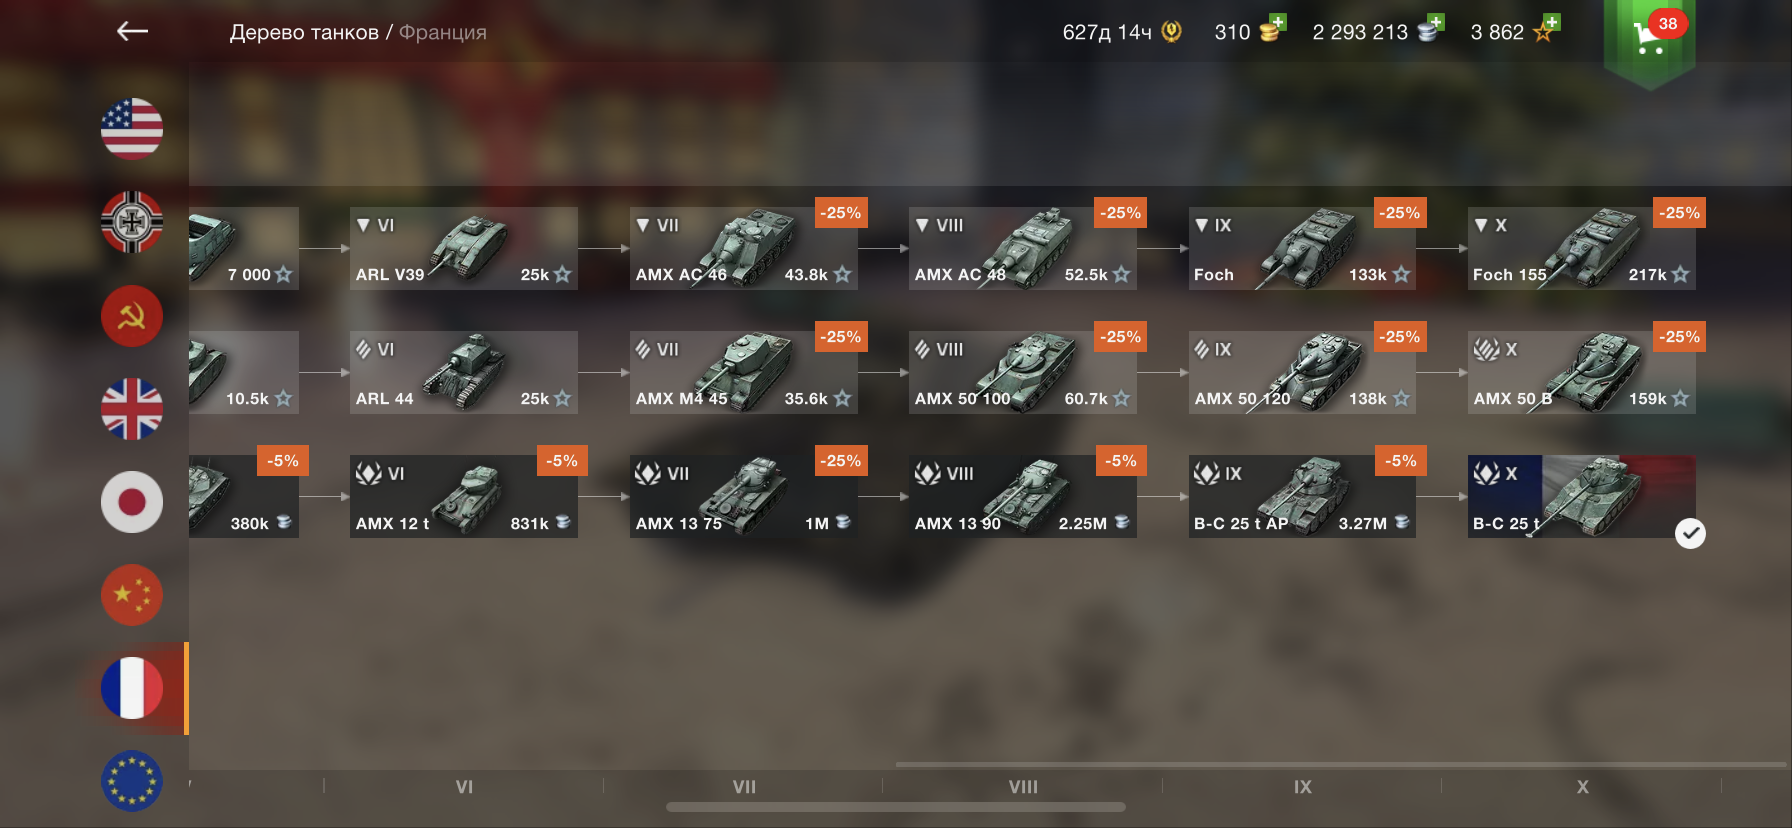Select the United Kingdom flag icon
This screenshot has height=828, width=1792.
click(x=132, y=409)
